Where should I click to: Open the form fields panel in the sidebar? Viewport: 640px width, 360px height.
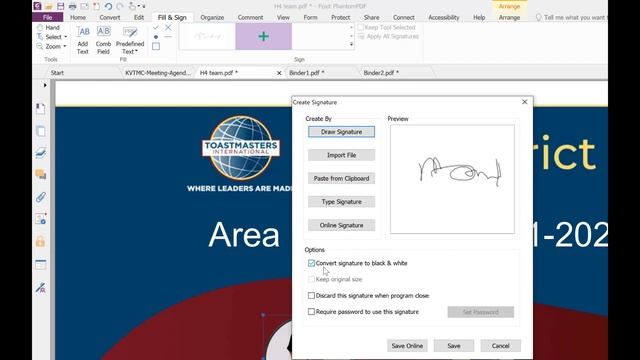coord(40,264)
